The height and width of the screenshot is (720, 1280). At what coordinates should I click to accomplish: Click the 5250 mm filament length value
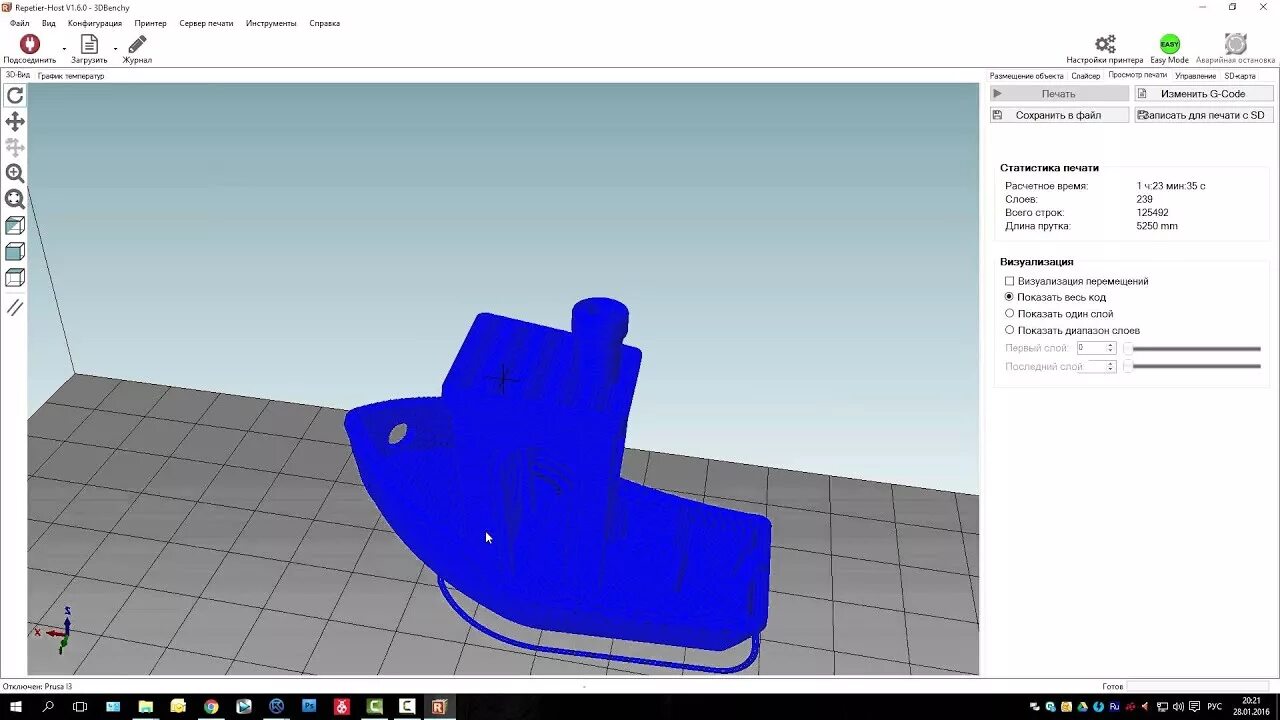(x=1157, y=226)
